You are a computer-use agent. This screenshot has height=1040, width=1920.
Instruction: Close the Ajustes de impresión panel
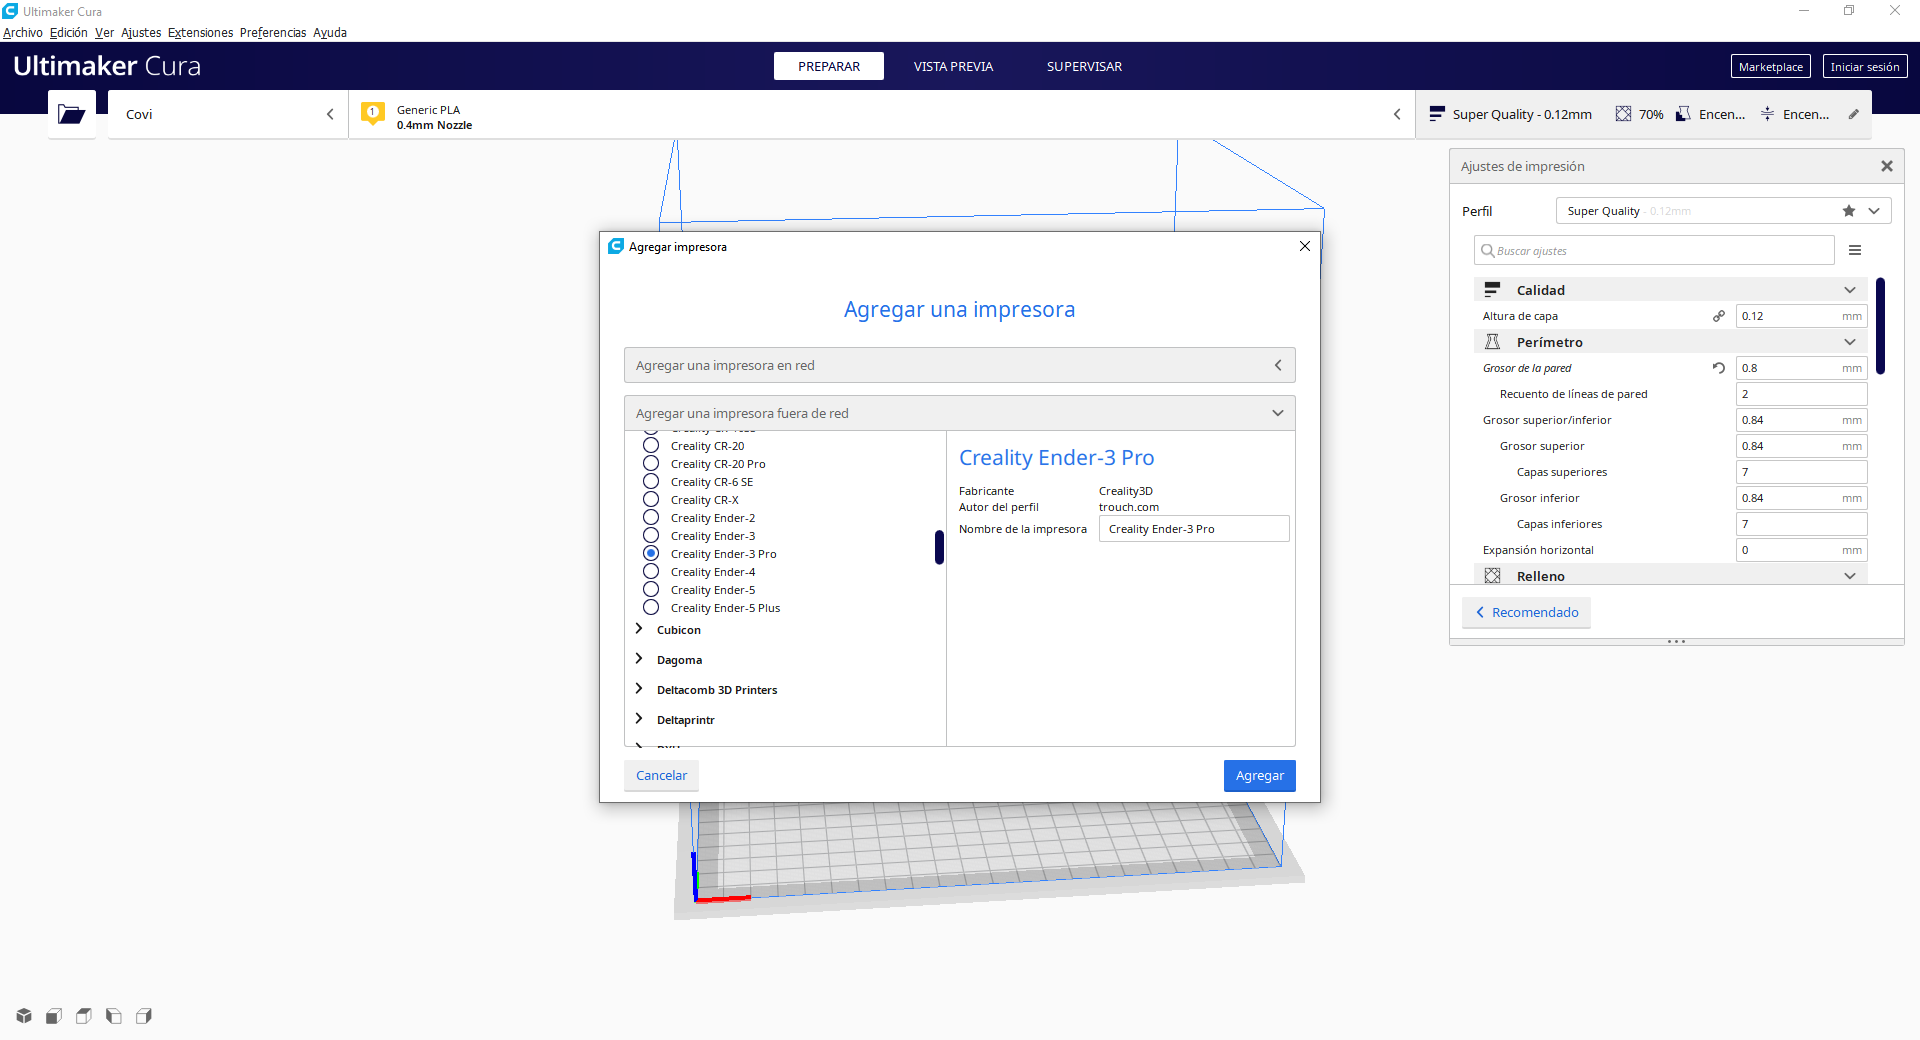[1887, 166]
